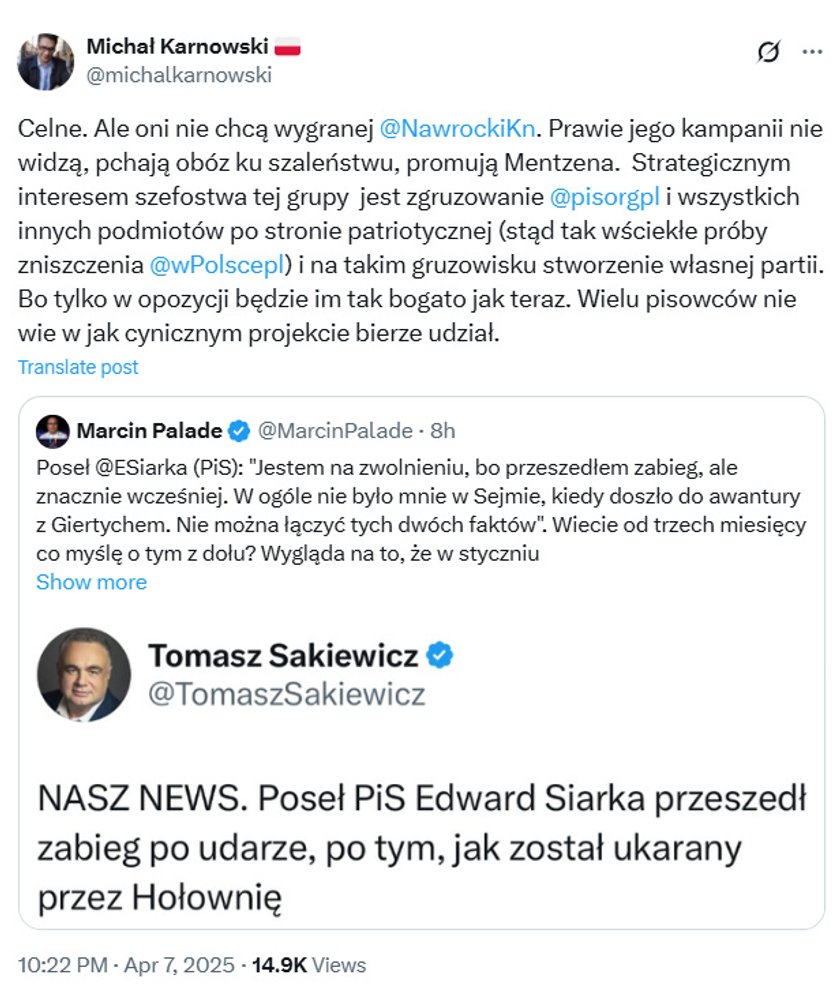The height and width of the screenshot is (995, 840).
Task: Open the 10:22 PM Apr 7, 2025 timestamp
Action: click(x=126, y=965)
